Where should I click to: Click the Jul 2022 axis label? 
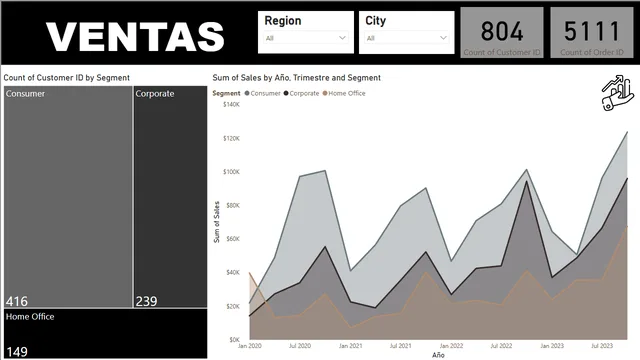[501, 346]
